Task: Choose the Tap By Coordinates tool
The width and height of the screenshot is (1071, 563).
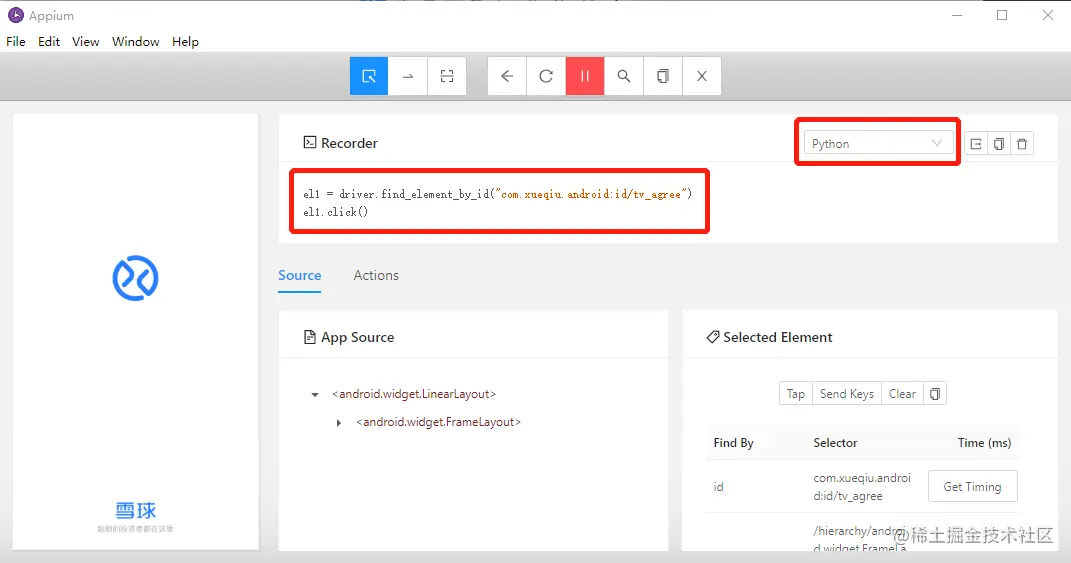Action: click(x=447, y=76)
